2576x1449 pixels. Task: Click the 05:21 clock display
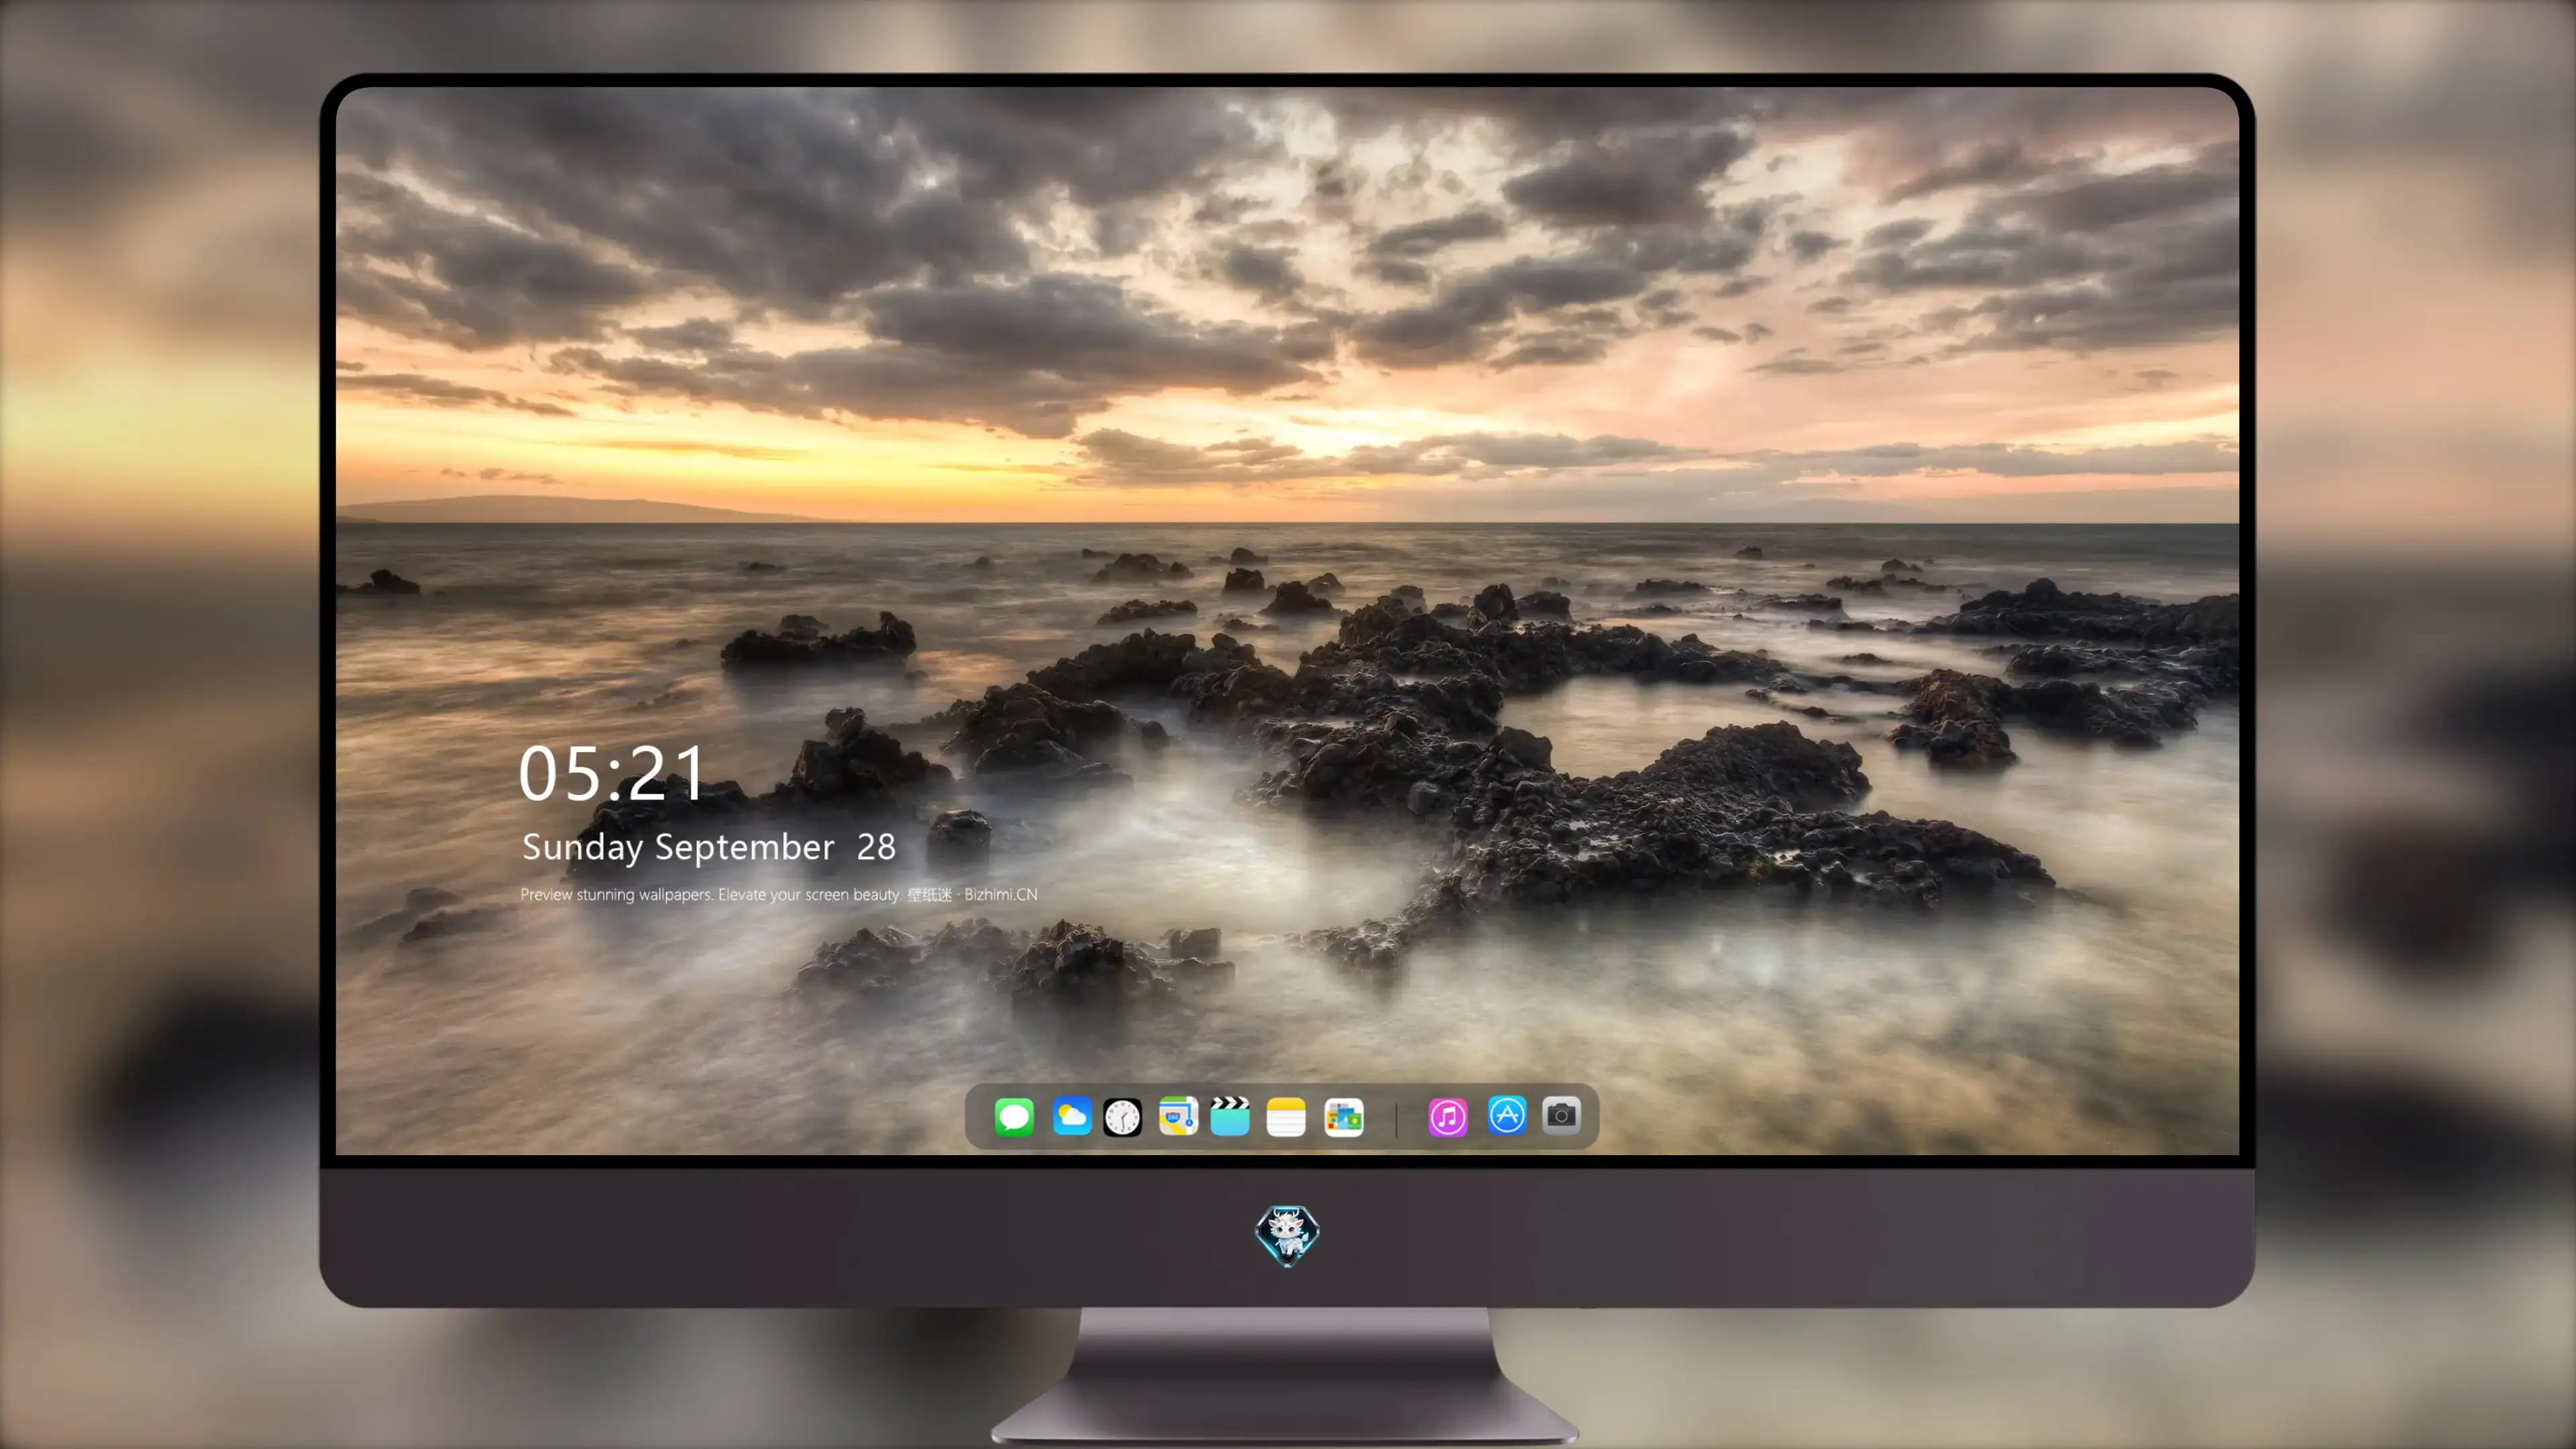tap(612, 773)
